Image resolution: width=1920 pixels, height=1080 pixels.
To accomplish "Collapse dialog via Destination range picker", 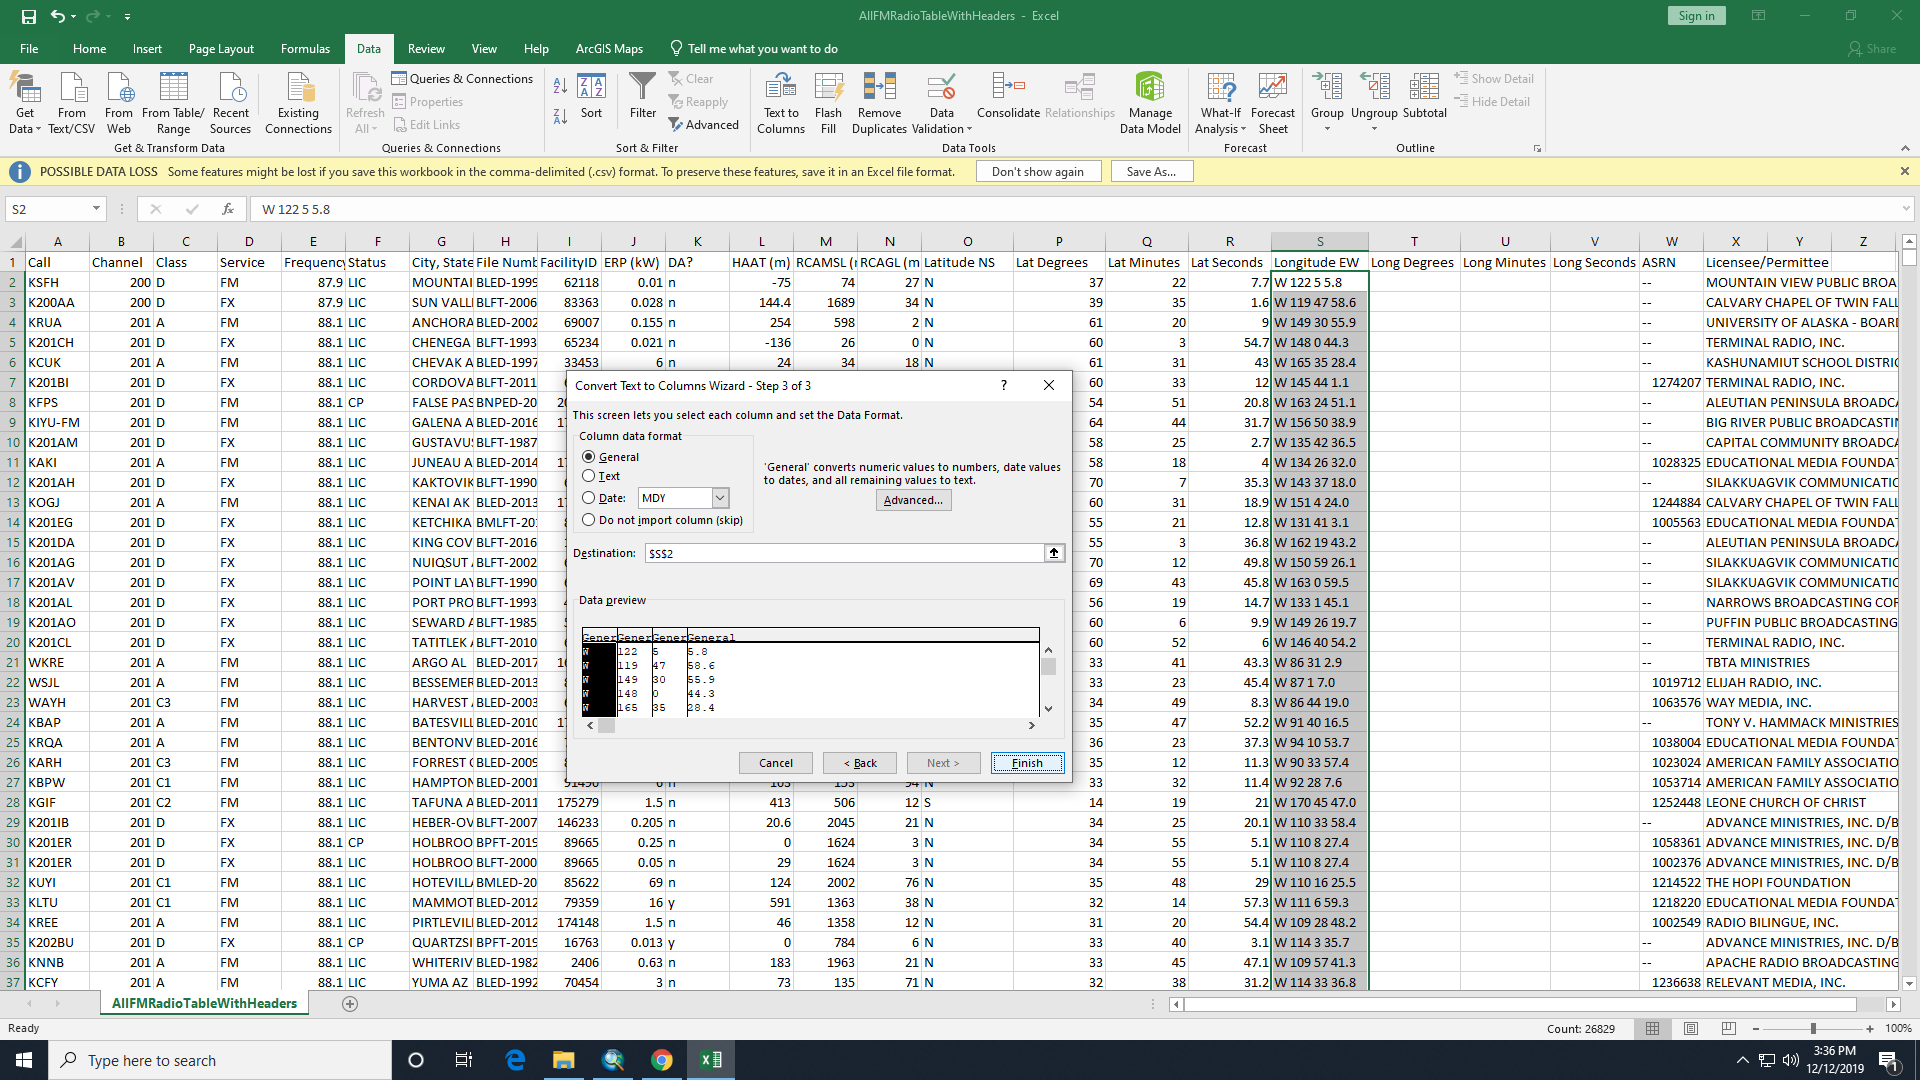I will (1054, 553).
